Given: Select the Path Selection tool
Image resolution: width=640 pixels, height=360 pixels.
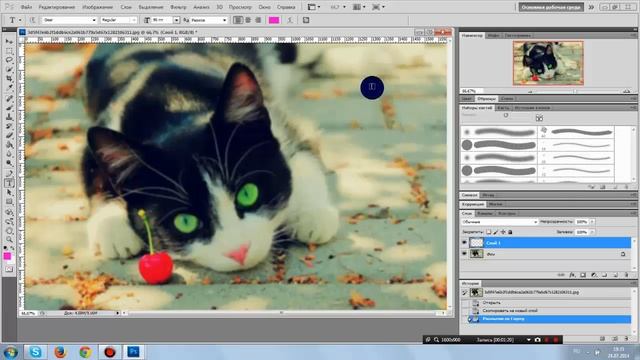Looking at the screenshot, I should pyautogui.click(x=9, y=192).
